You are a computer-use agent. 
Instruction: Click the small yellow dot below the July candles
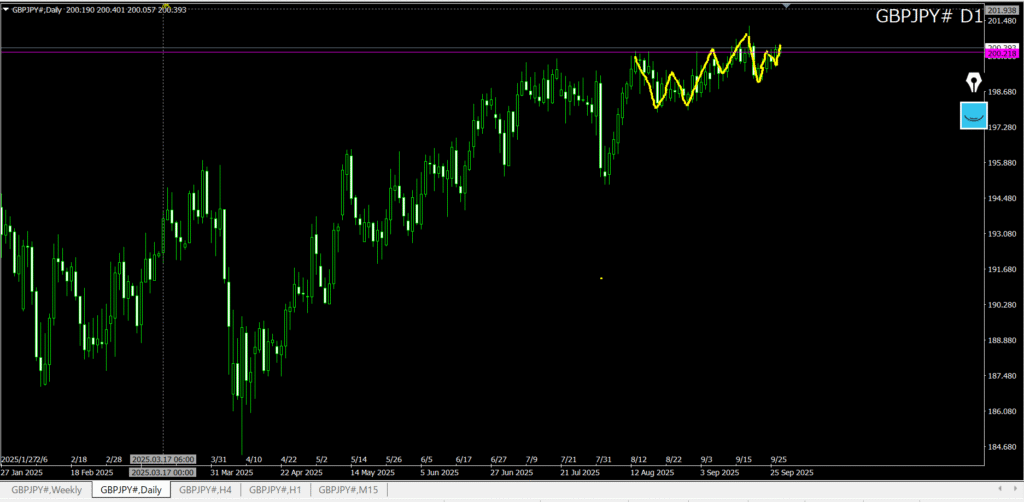point(601,278)
